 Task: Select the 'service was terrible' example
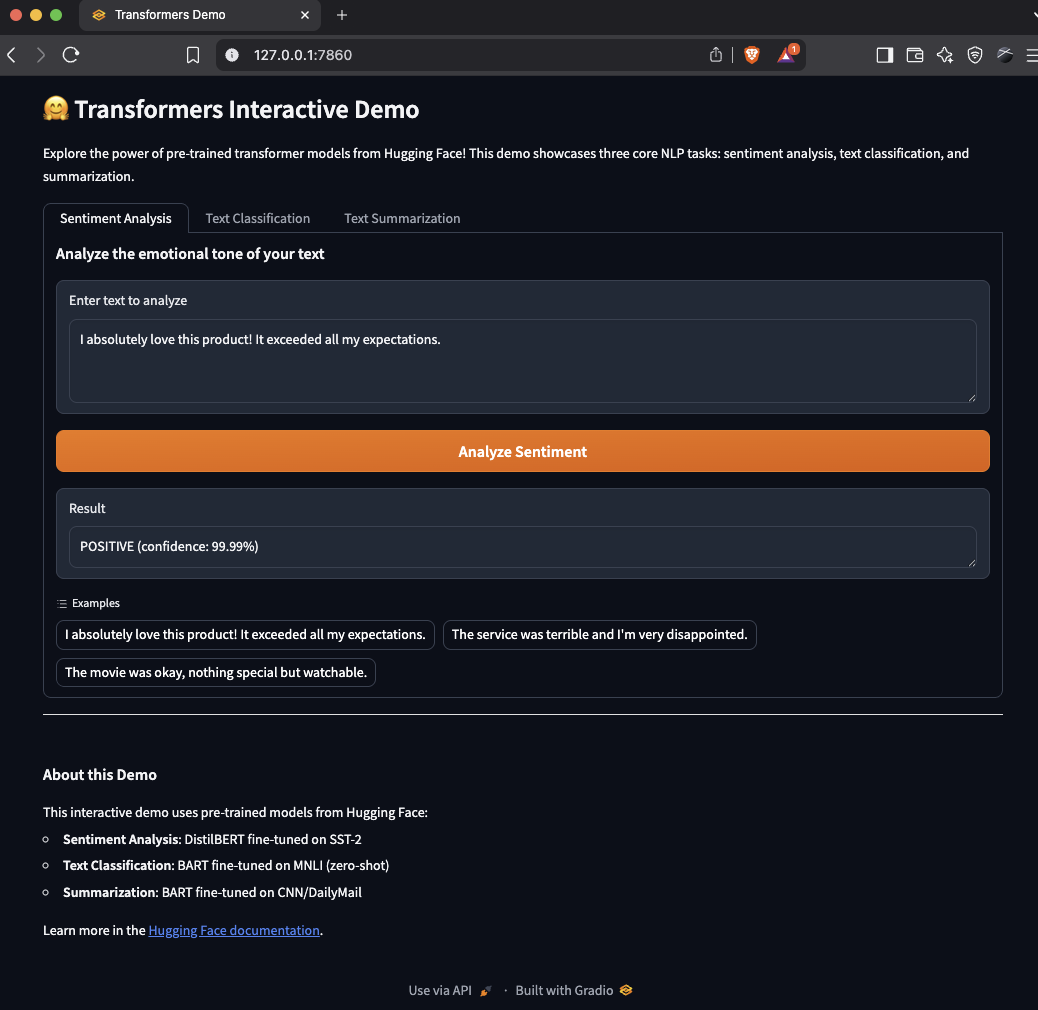point(599,635)
